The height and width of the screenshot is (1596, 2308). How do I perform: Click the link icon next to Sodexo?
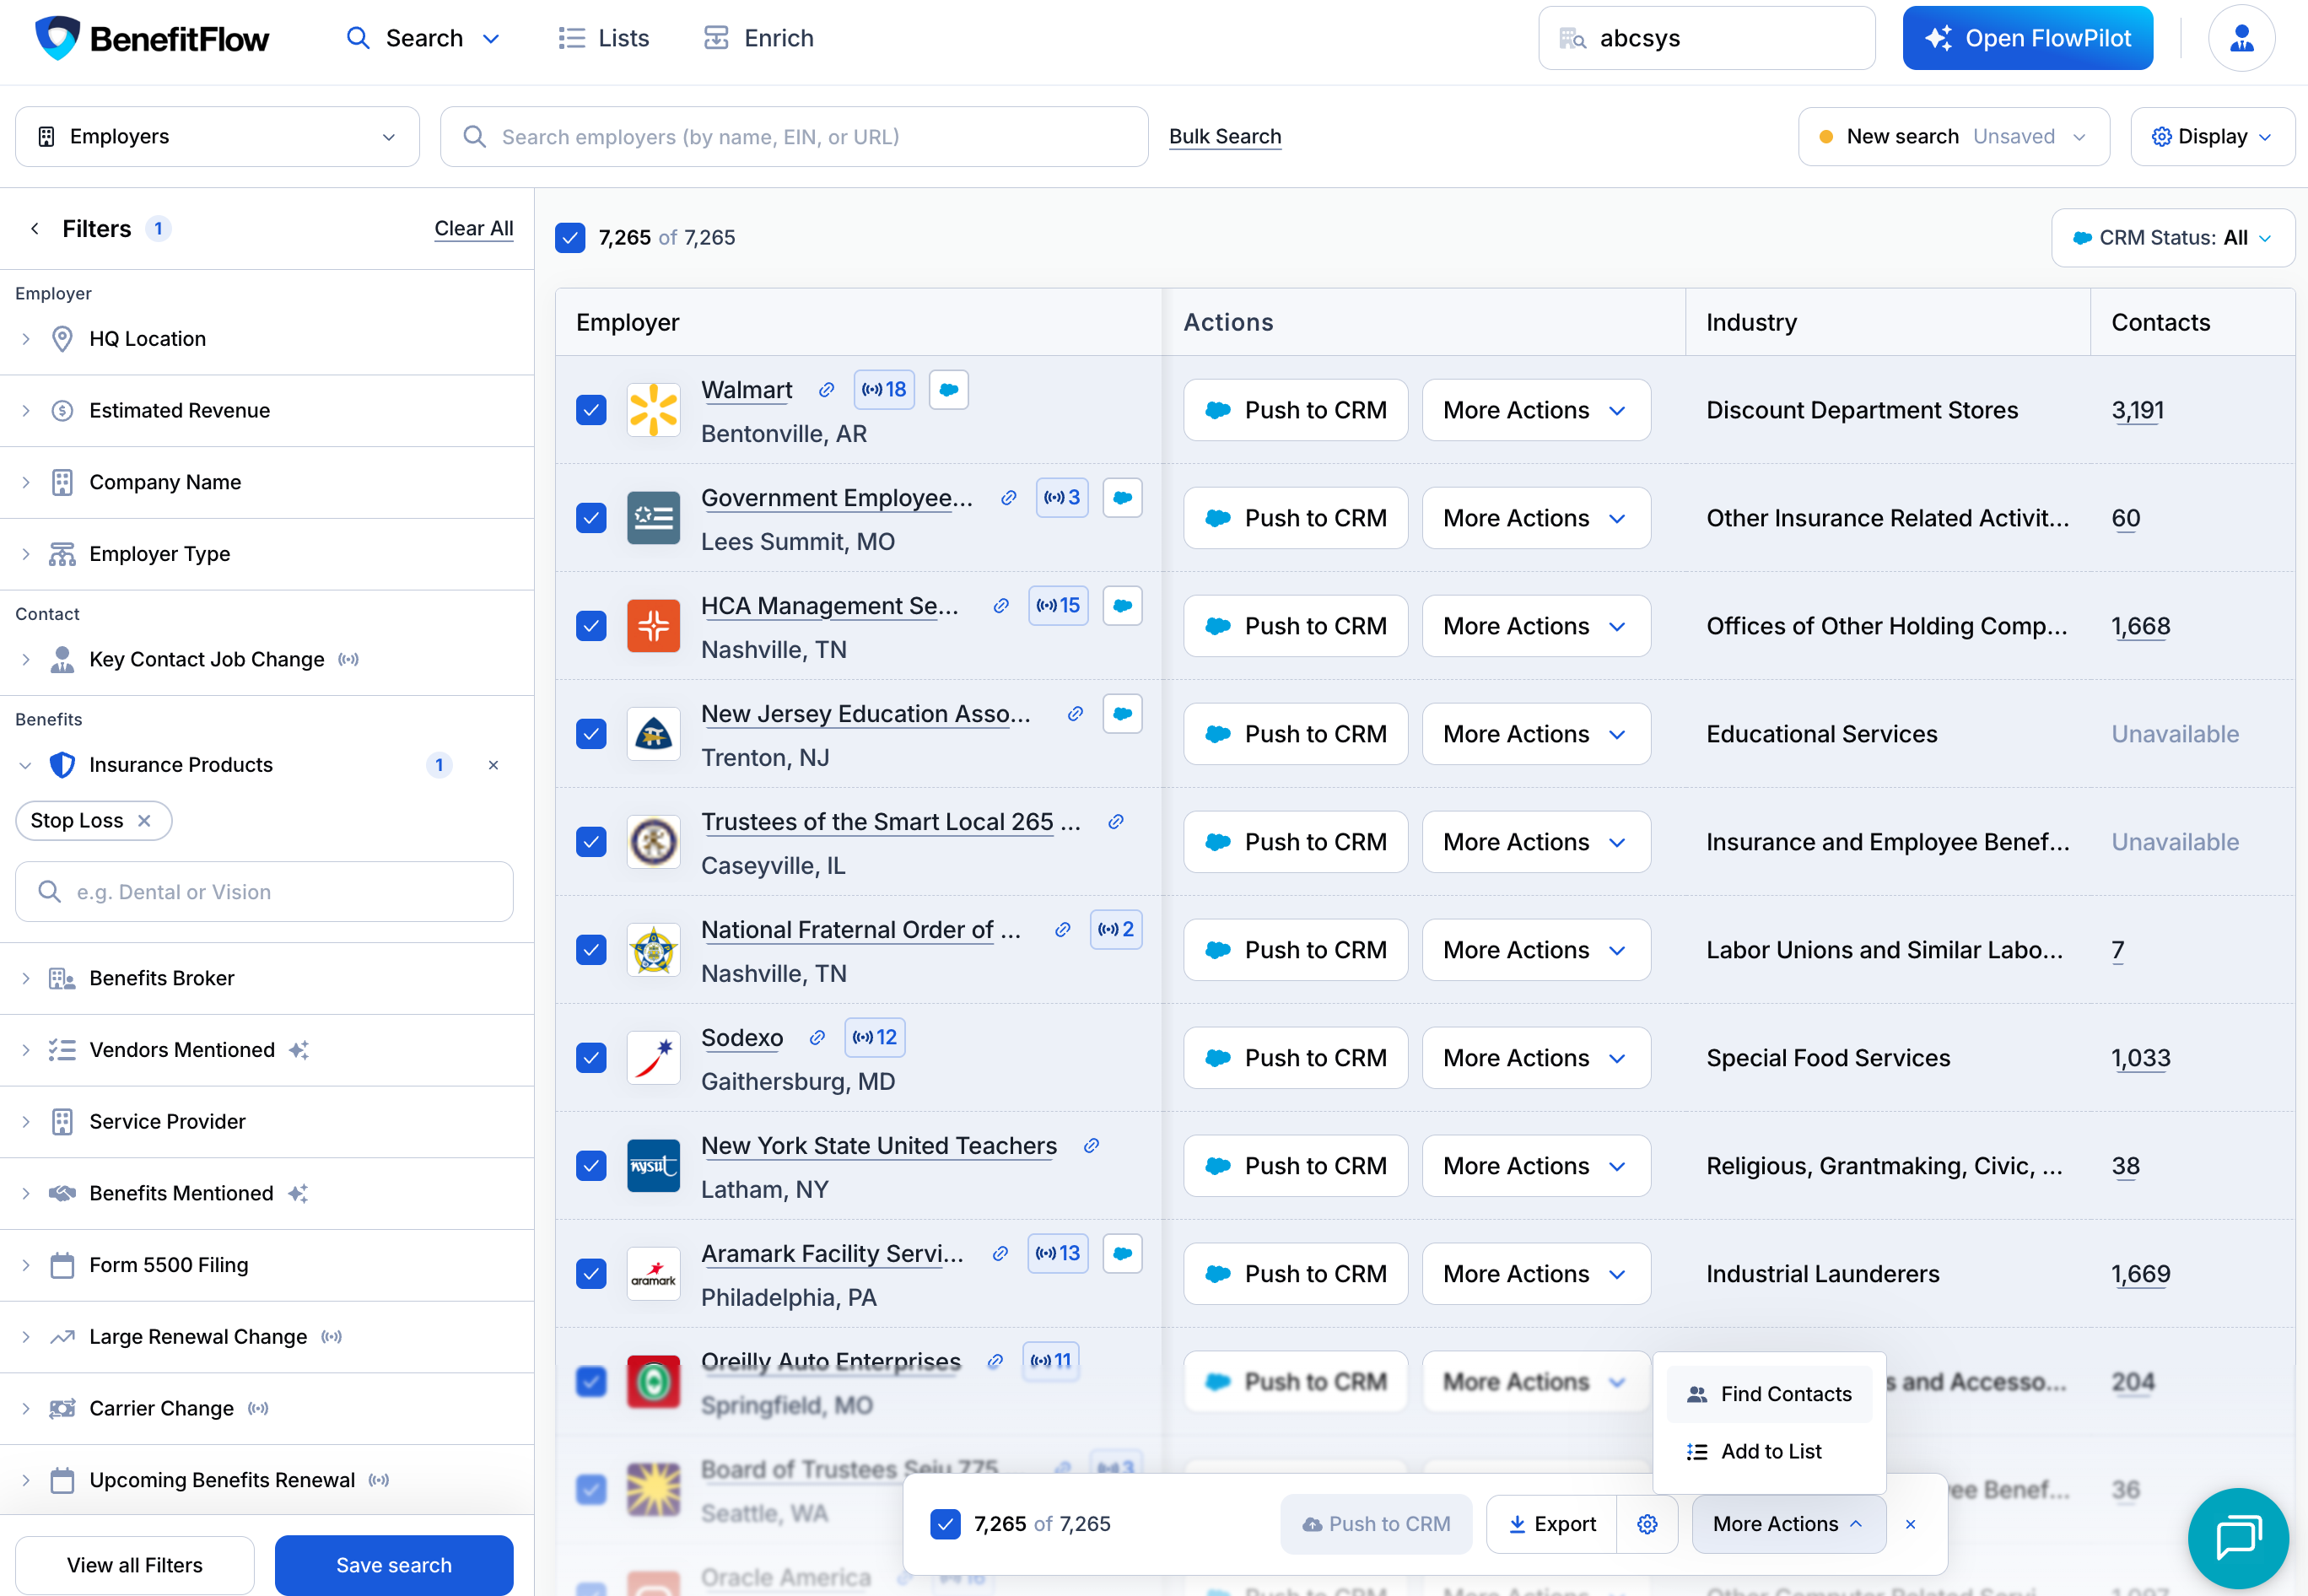click(x=817, y=1037)
